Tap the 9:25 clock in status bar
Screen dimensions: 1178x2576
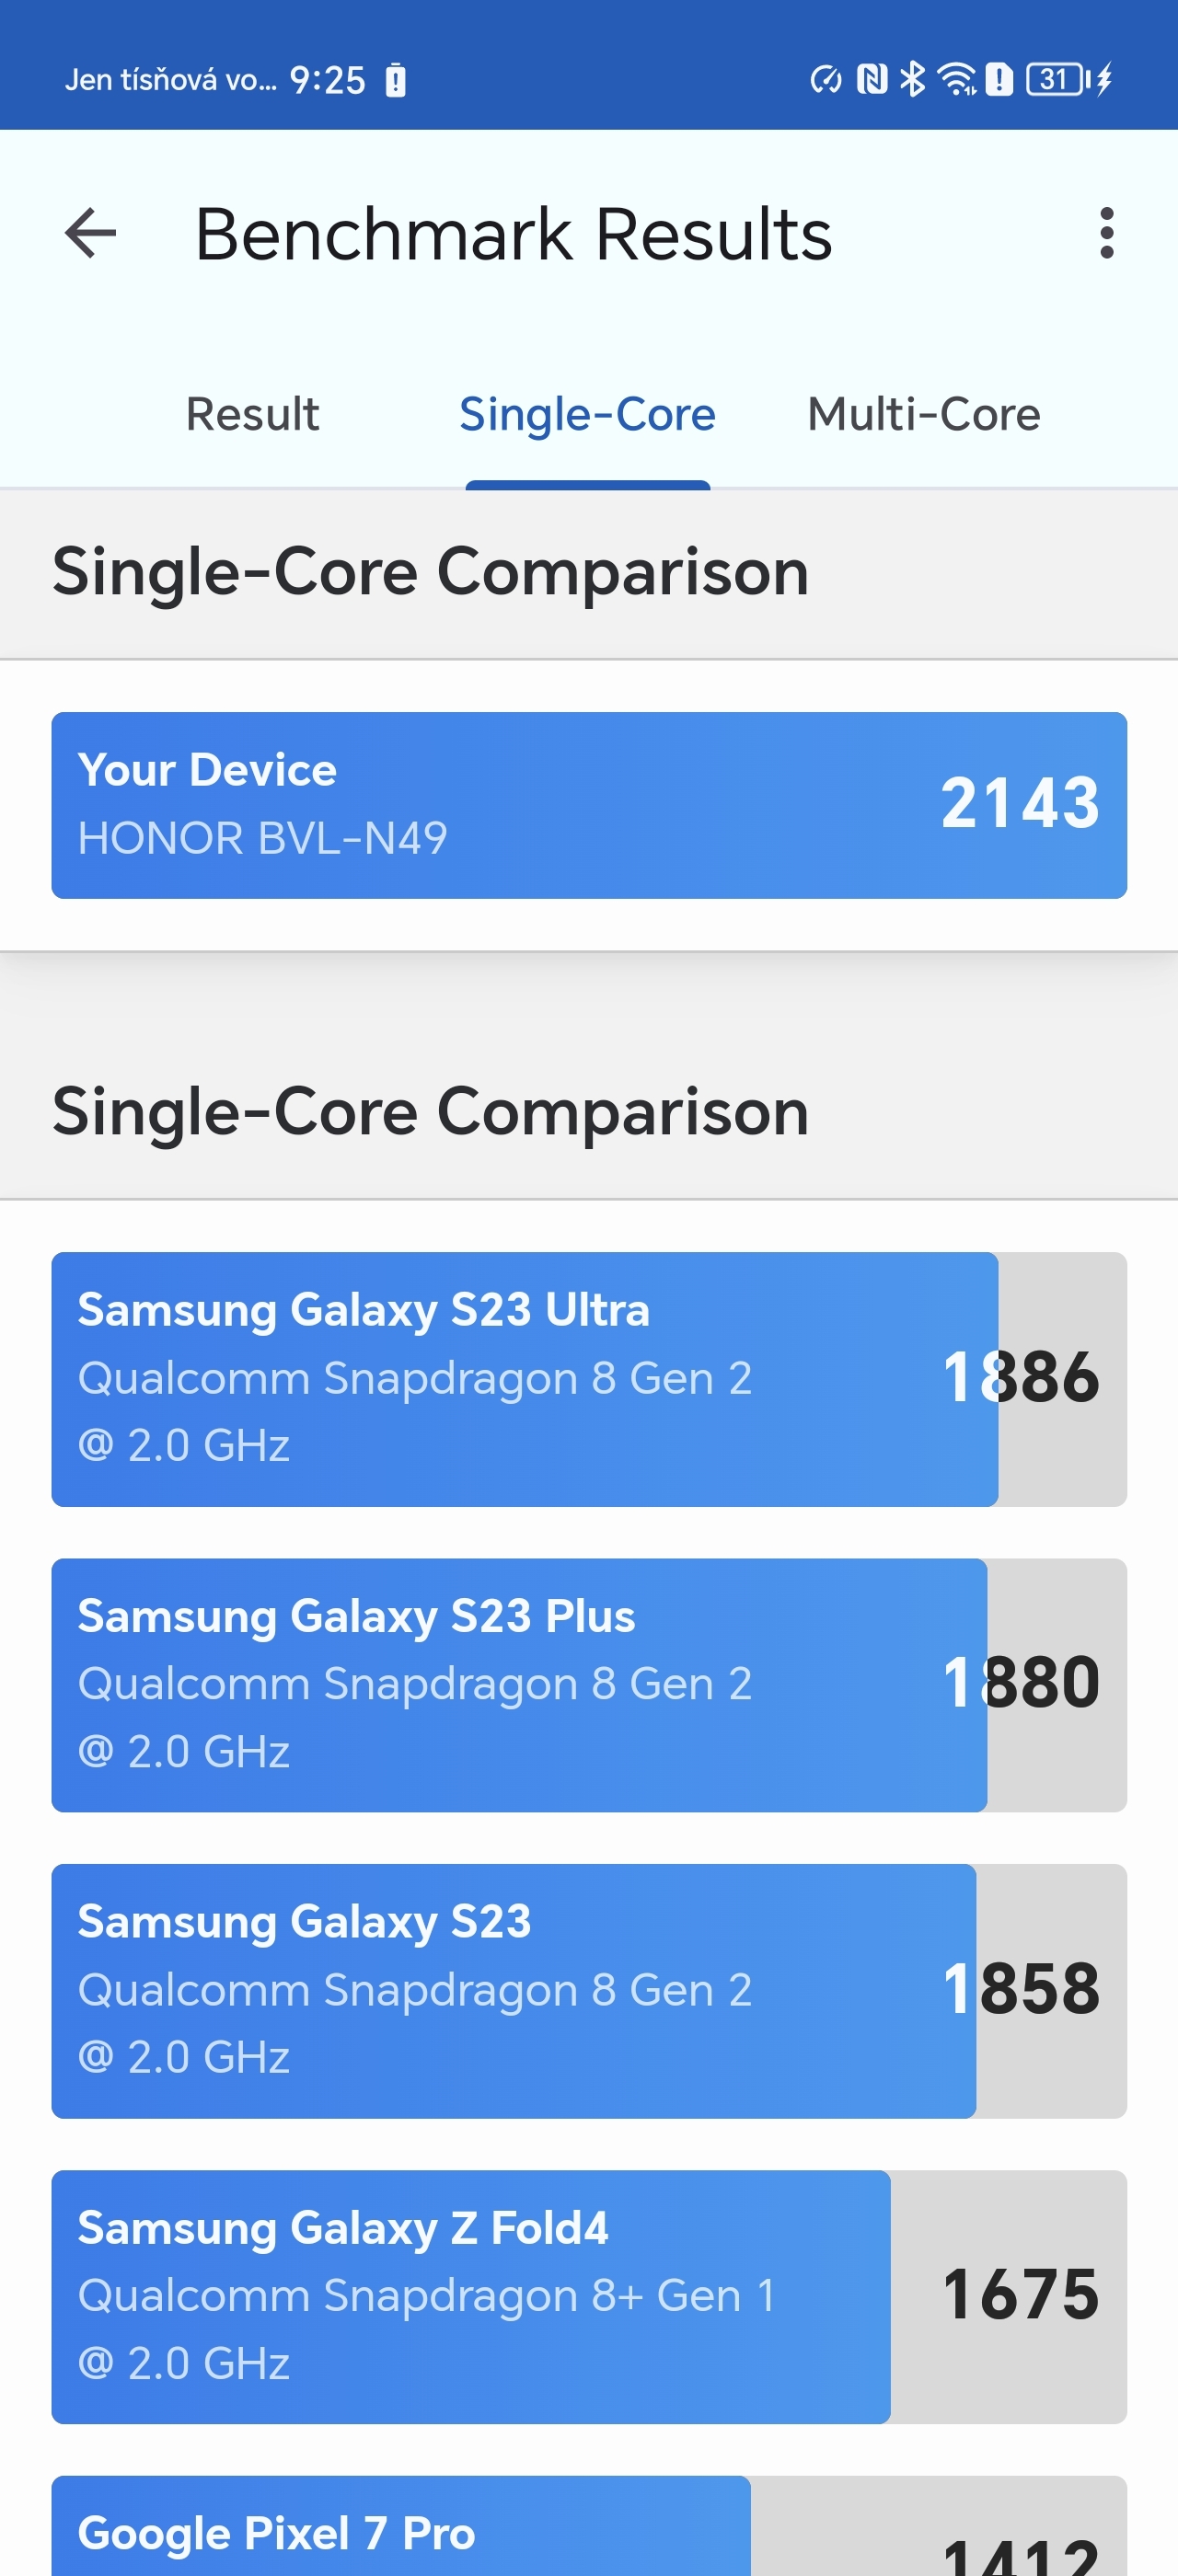click(327, 80)
